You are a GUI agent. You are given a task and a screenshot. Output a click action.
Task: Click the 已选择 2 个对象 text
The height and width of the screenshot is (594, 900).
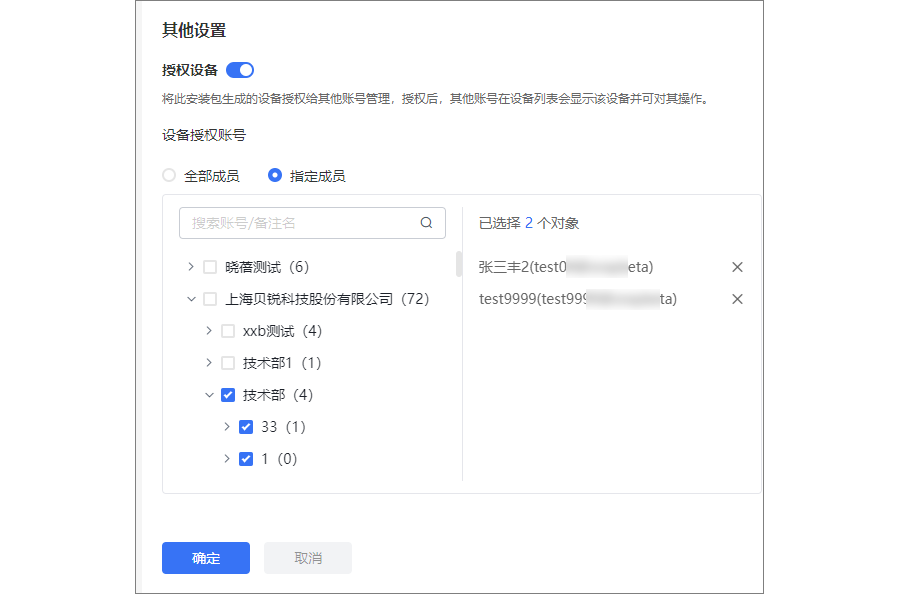[529, 223]
